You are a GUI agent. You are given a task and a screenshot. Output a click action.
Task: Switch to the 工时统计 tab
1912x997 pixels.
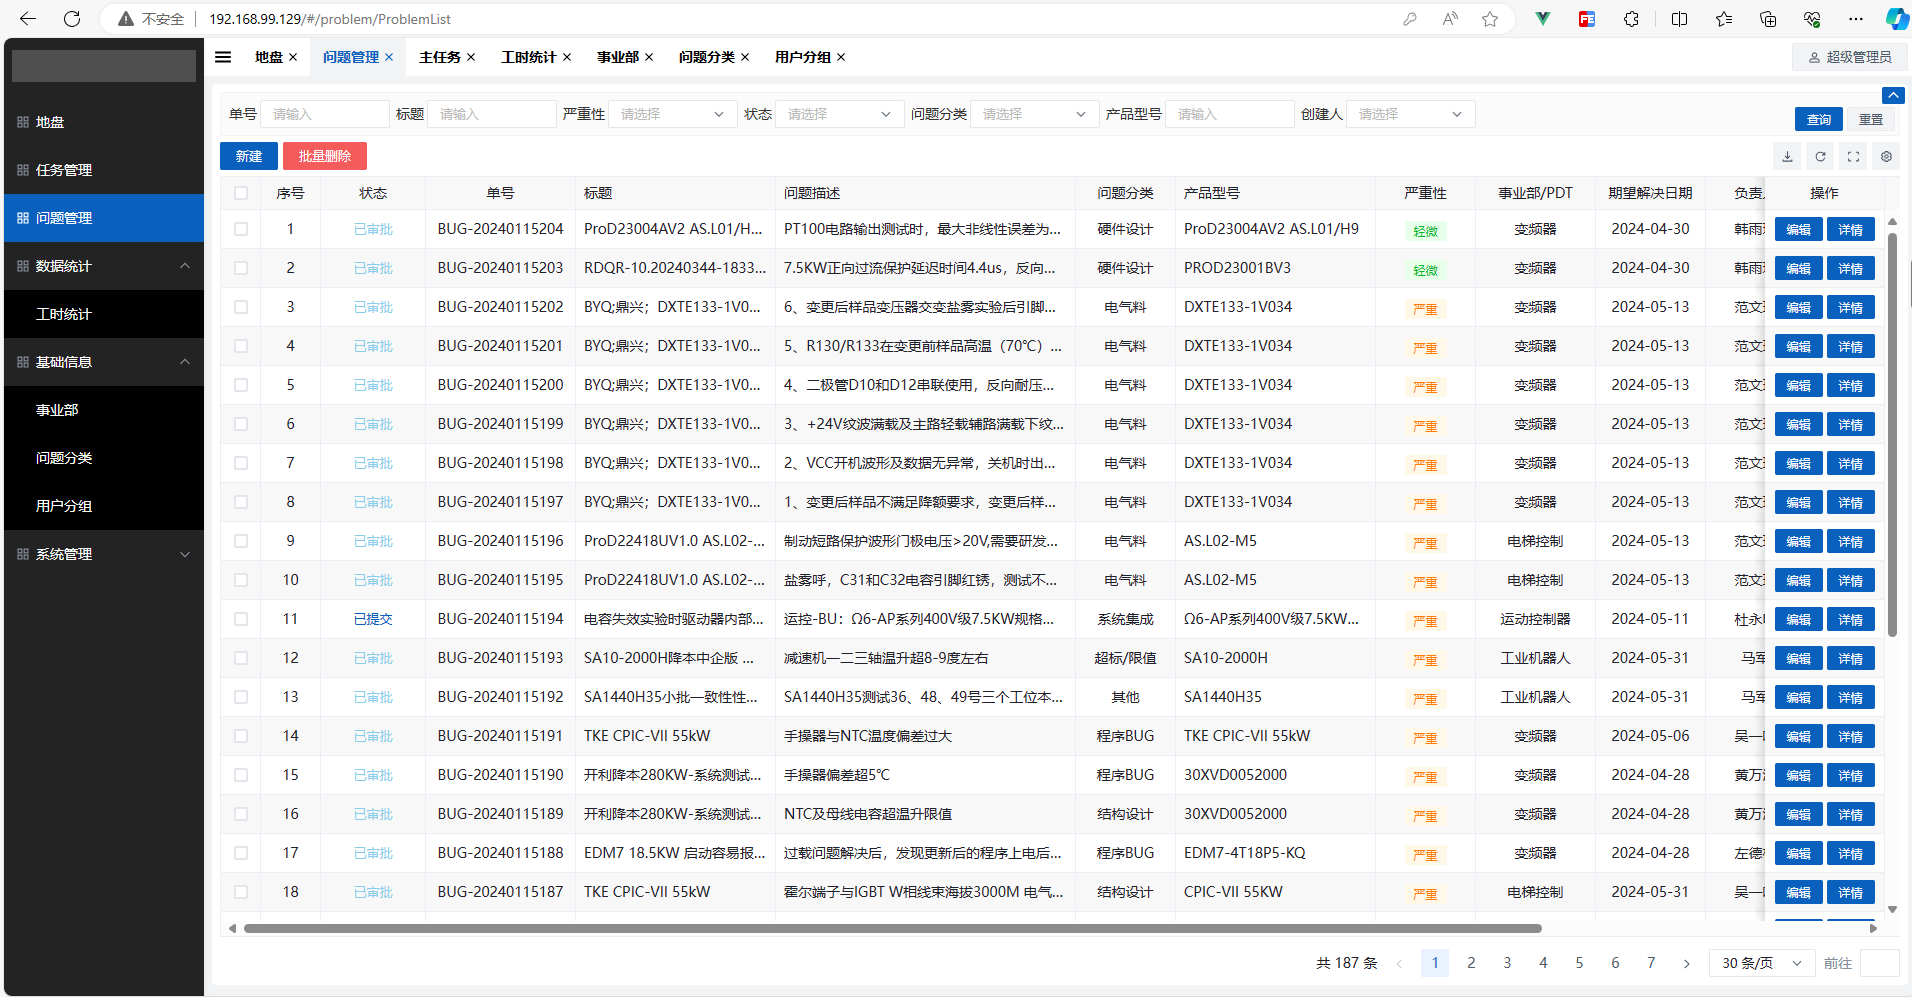pos(529,57)
